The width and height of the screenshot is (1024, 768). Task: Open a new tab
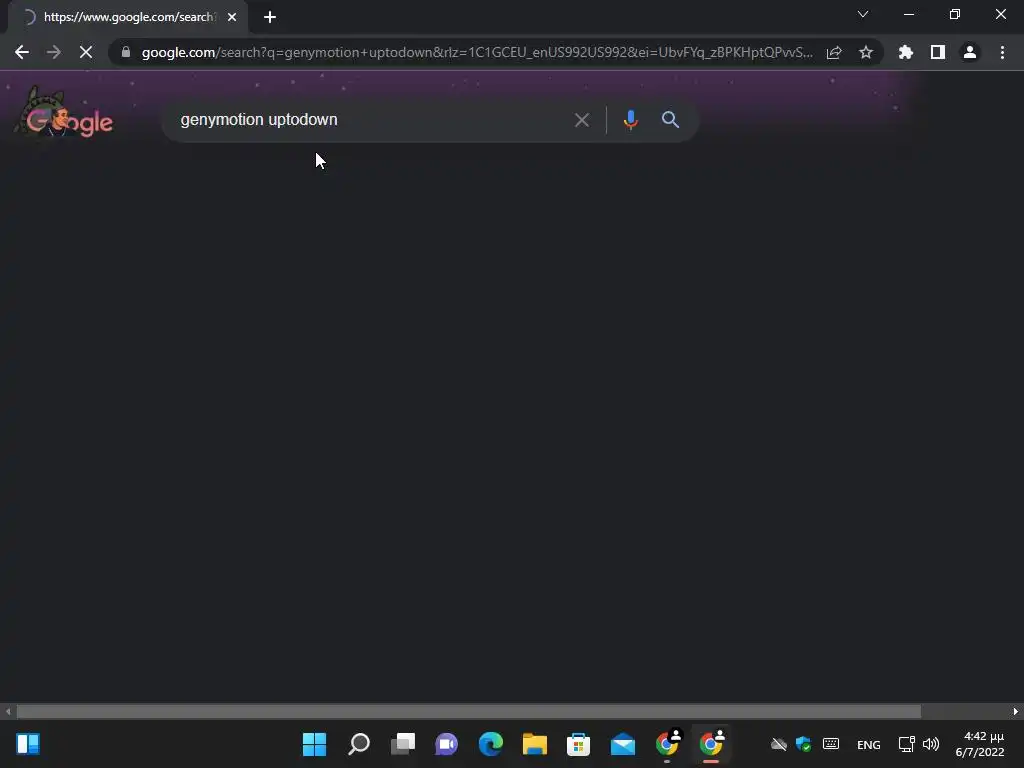point(270,17)
